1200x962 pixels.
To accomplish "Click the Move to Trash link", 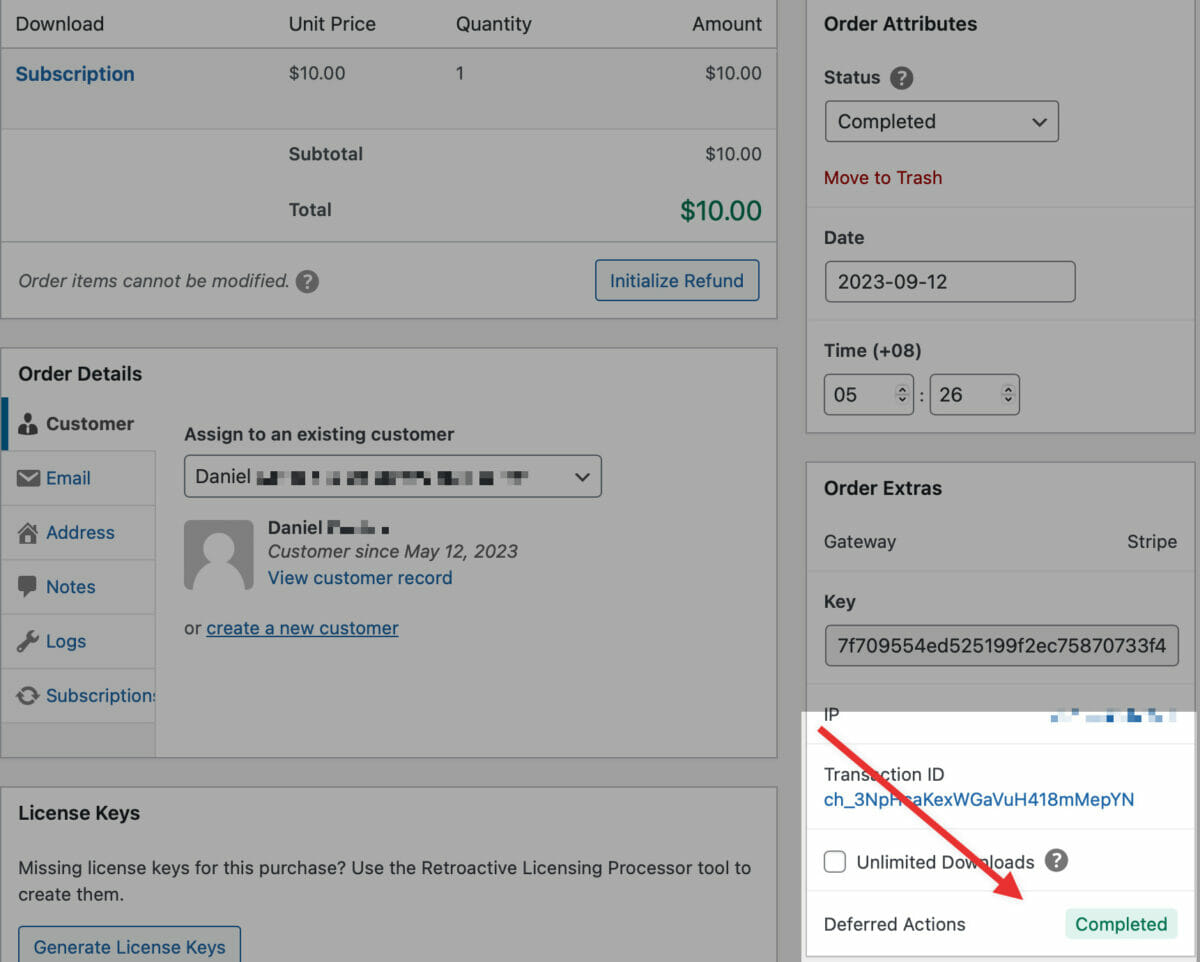I will (x=883, y=178).
